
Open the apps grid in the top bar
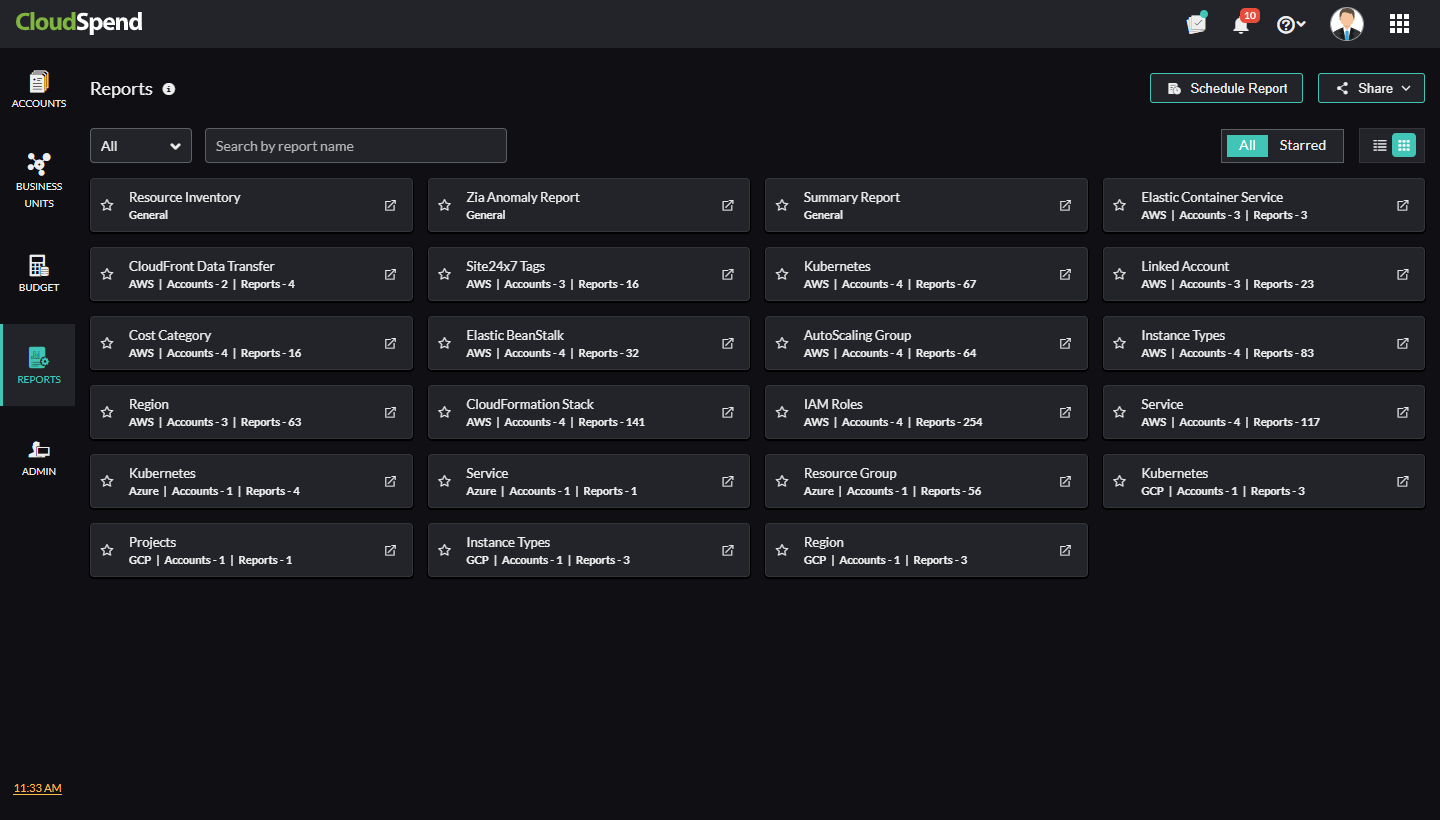(x=1399, y=23)
